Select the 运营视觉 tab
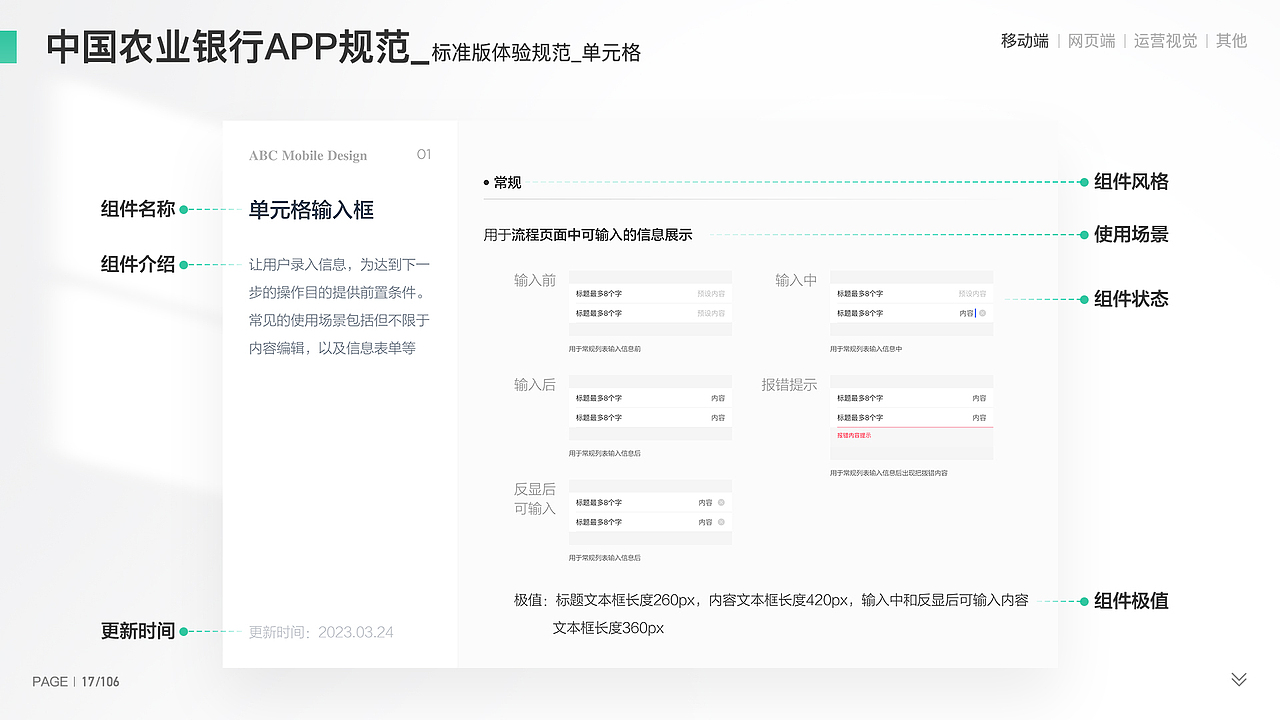 (1166, 41)
